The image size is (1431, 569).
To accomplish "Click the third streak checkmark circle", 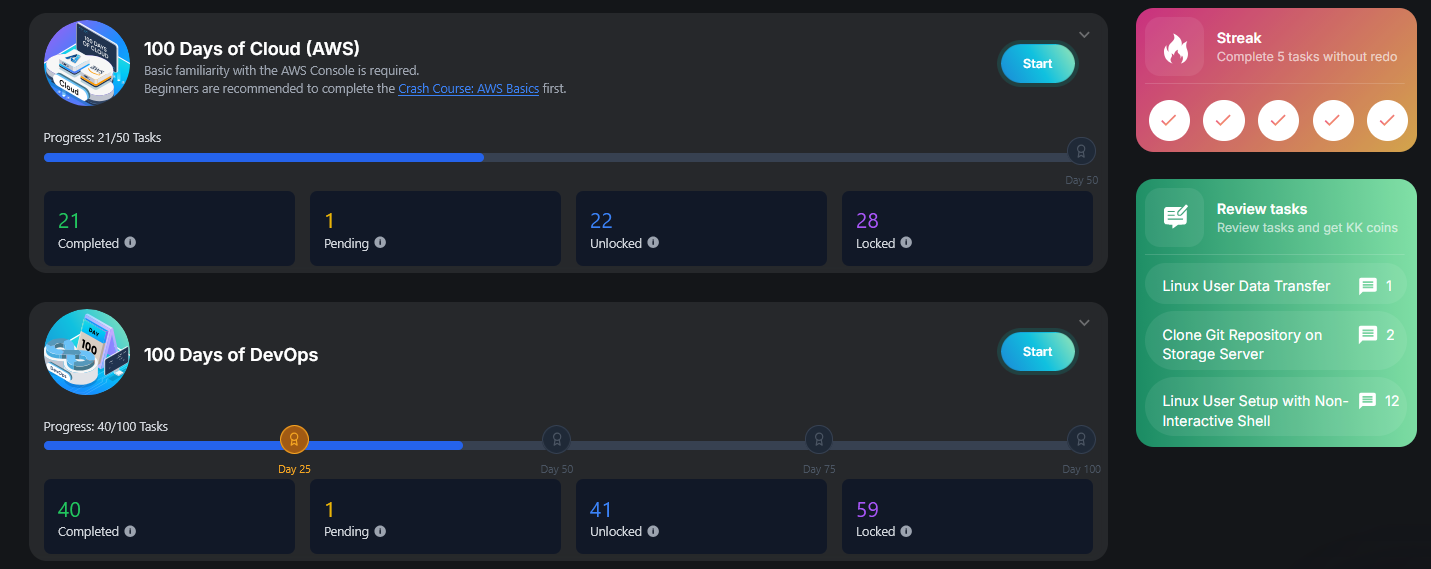I will [x=1278, y=121].
